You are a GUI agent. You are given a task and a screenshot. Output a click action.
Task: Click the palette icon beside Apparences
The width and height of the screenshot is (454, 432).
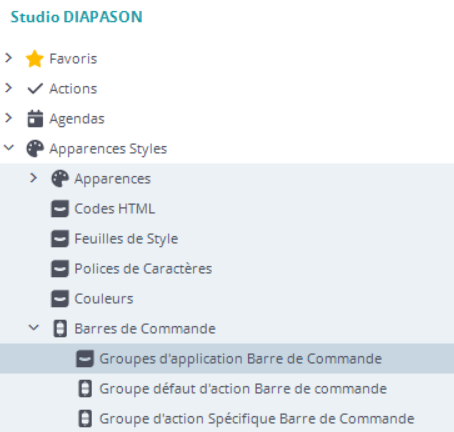click(x=60, y=179)
